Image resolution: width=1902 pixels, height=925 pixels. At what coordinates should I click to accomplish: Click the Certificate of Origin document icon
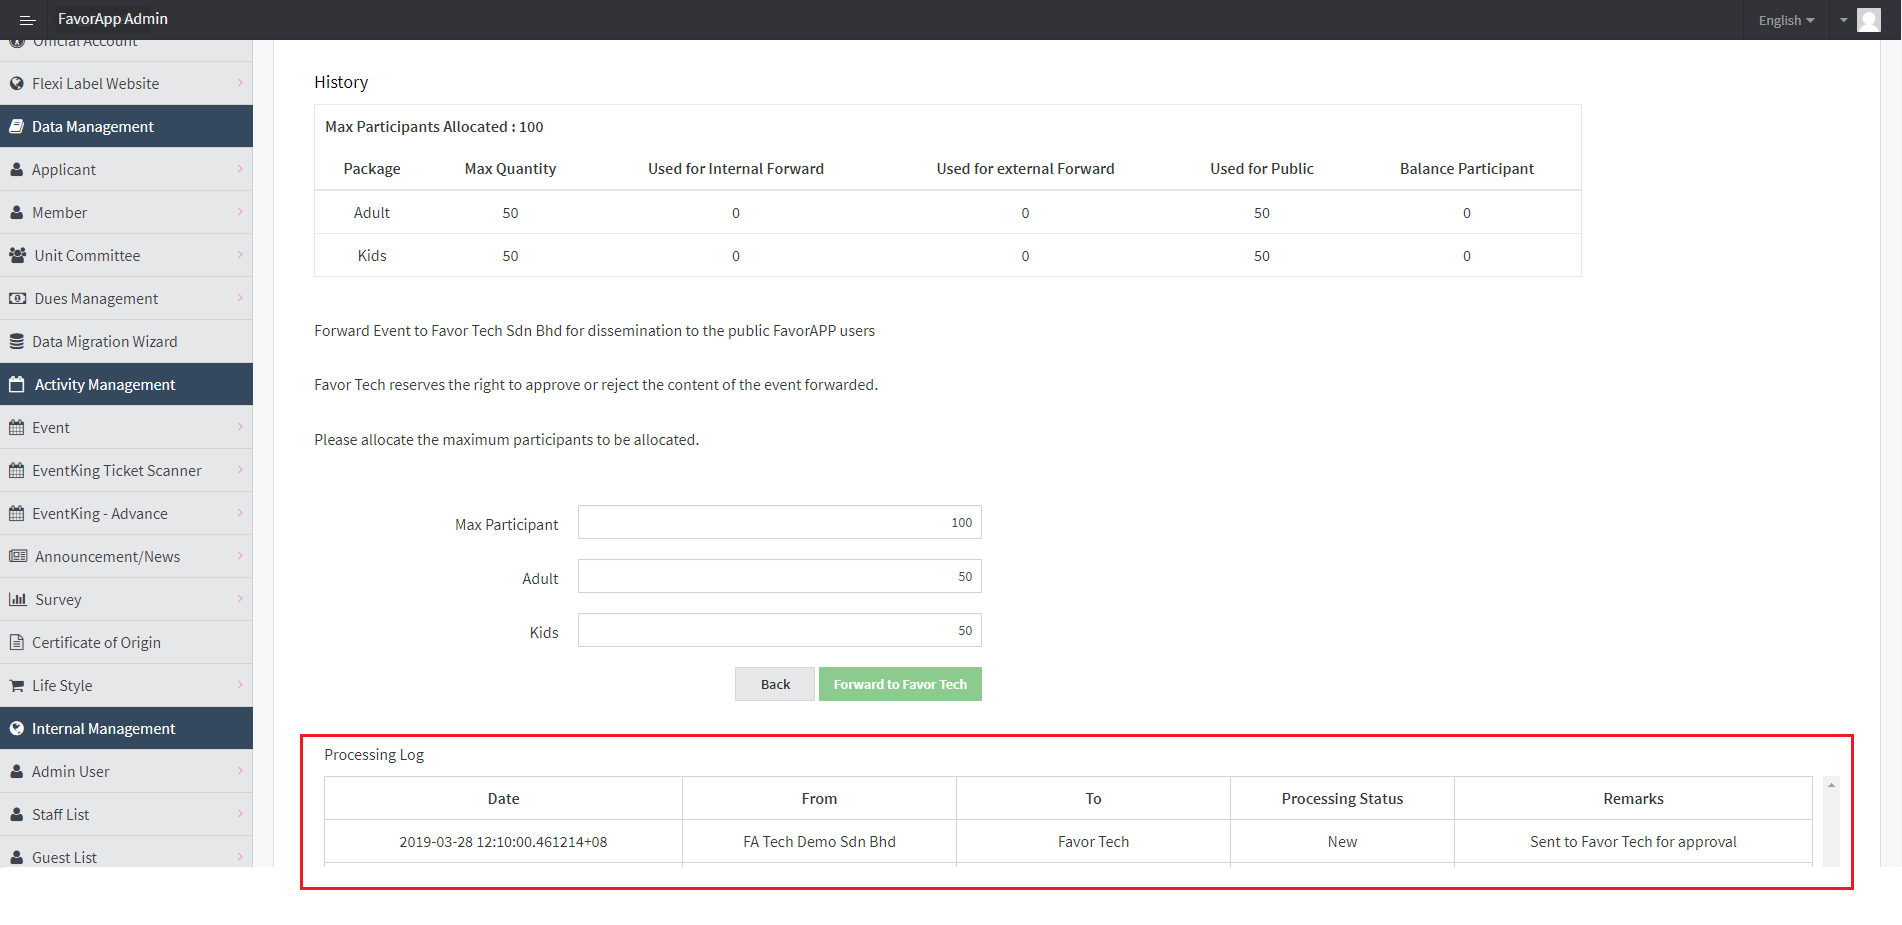point(17,643)
